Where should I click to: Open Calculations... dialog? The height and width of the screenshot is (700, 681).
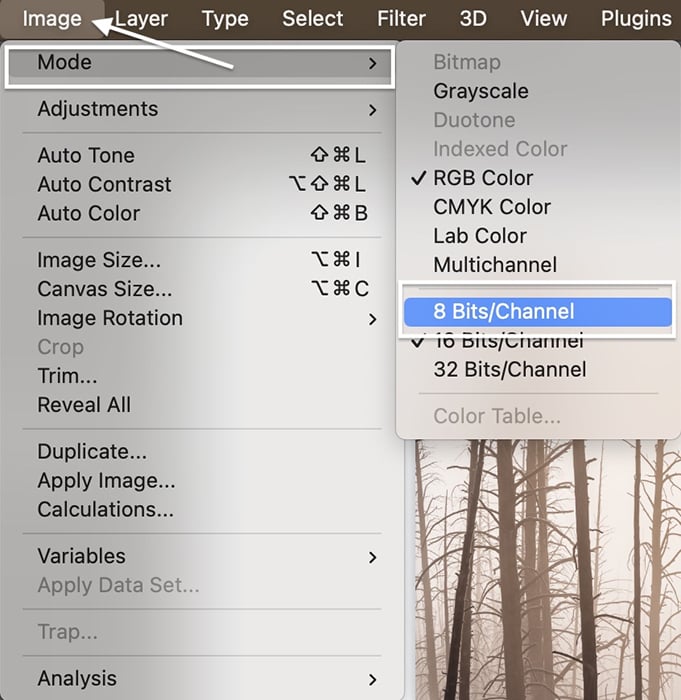click(202, 510)
